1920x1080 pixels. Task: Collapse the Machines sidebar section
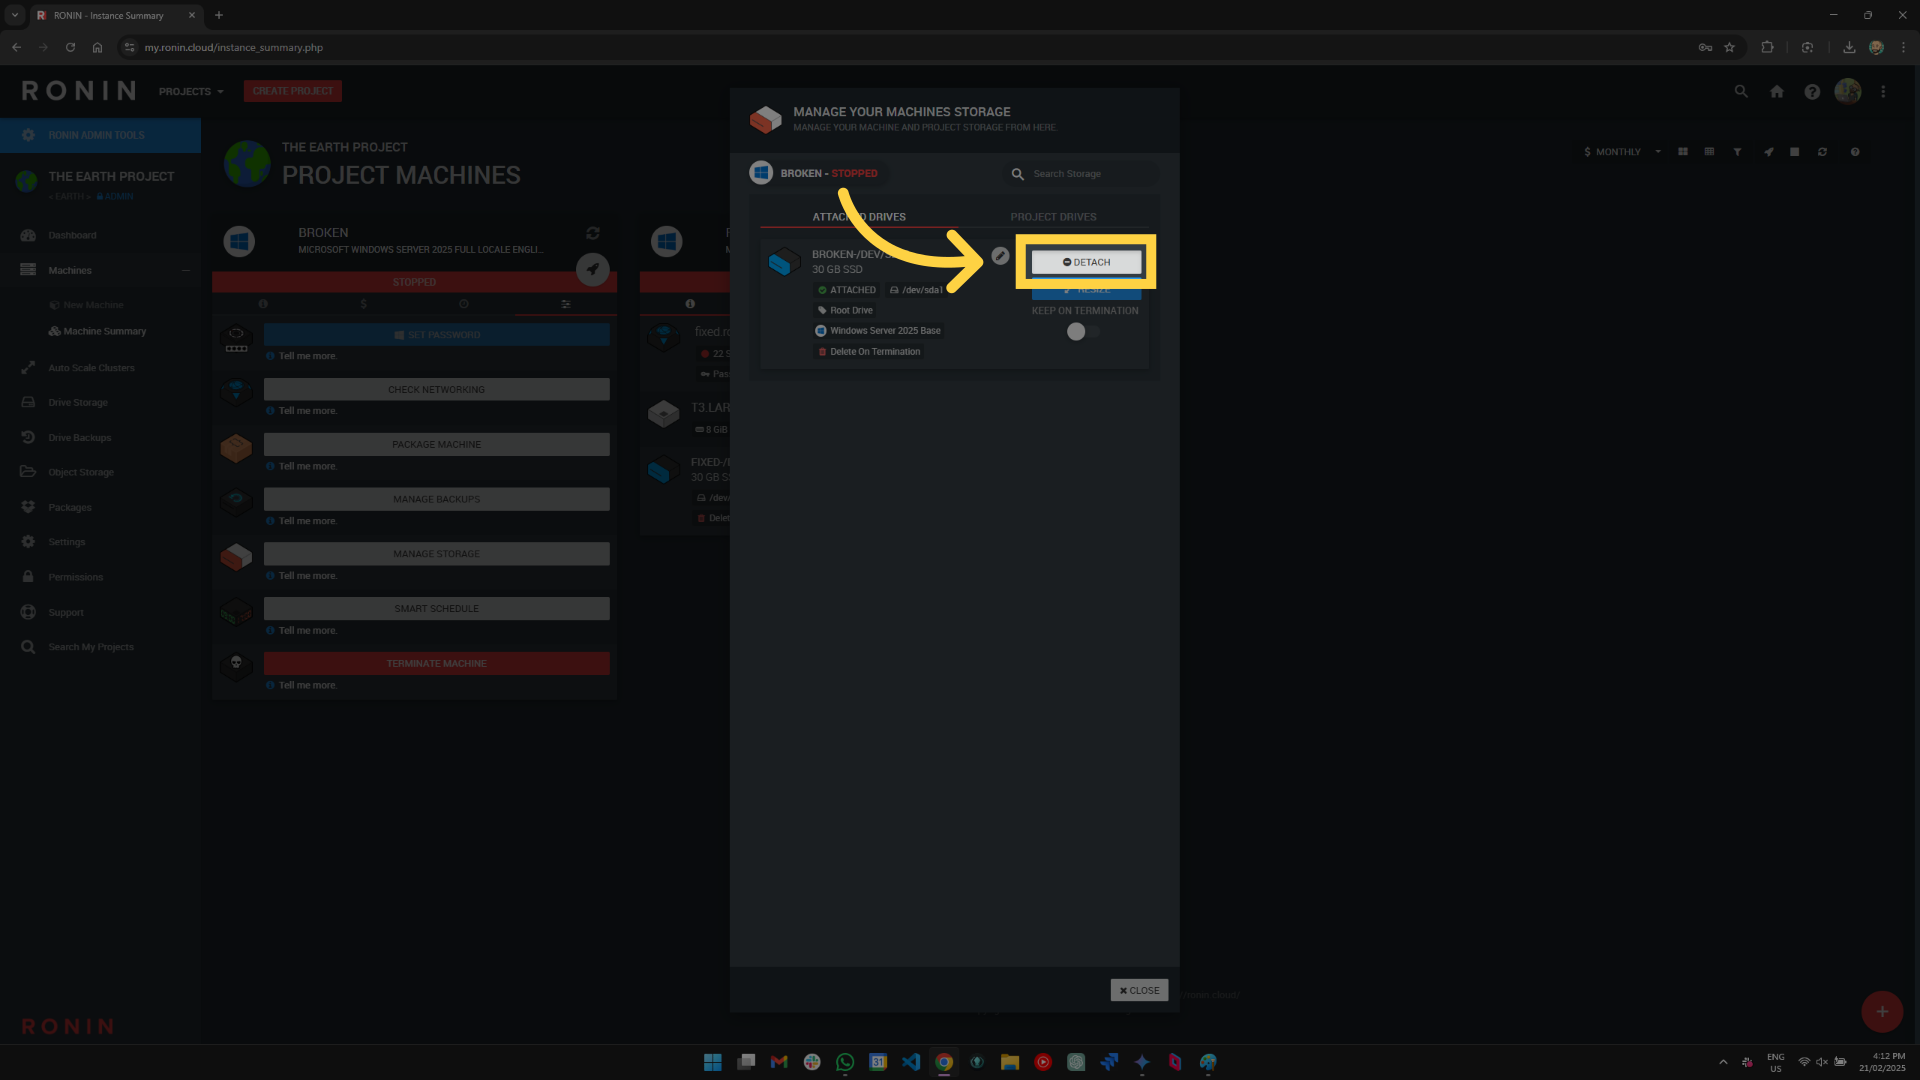185,270
